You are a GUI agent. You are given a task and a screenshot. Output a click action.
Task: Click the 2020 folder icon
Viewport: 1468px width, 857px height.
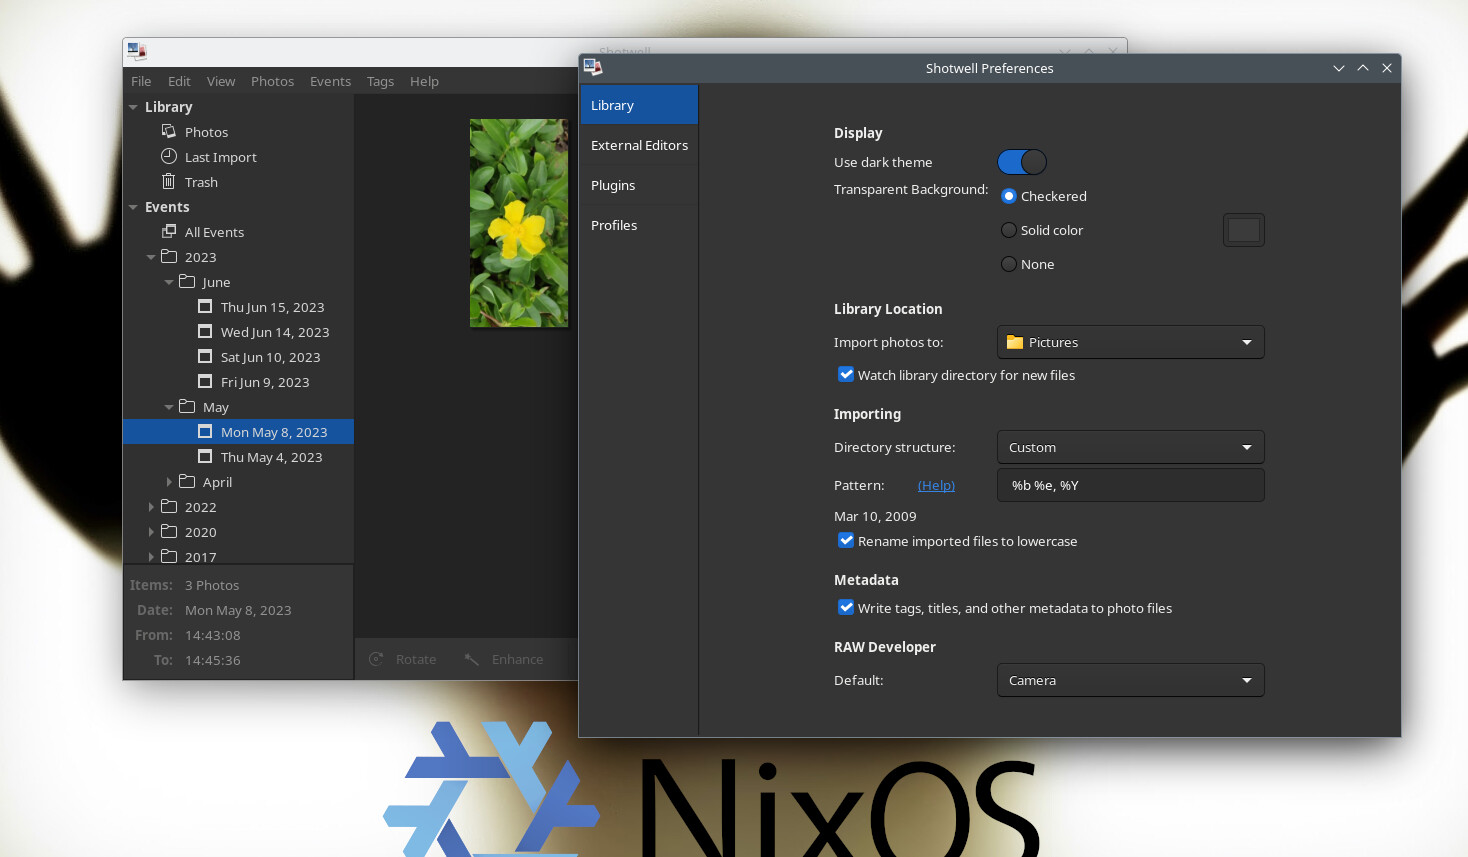169,531
